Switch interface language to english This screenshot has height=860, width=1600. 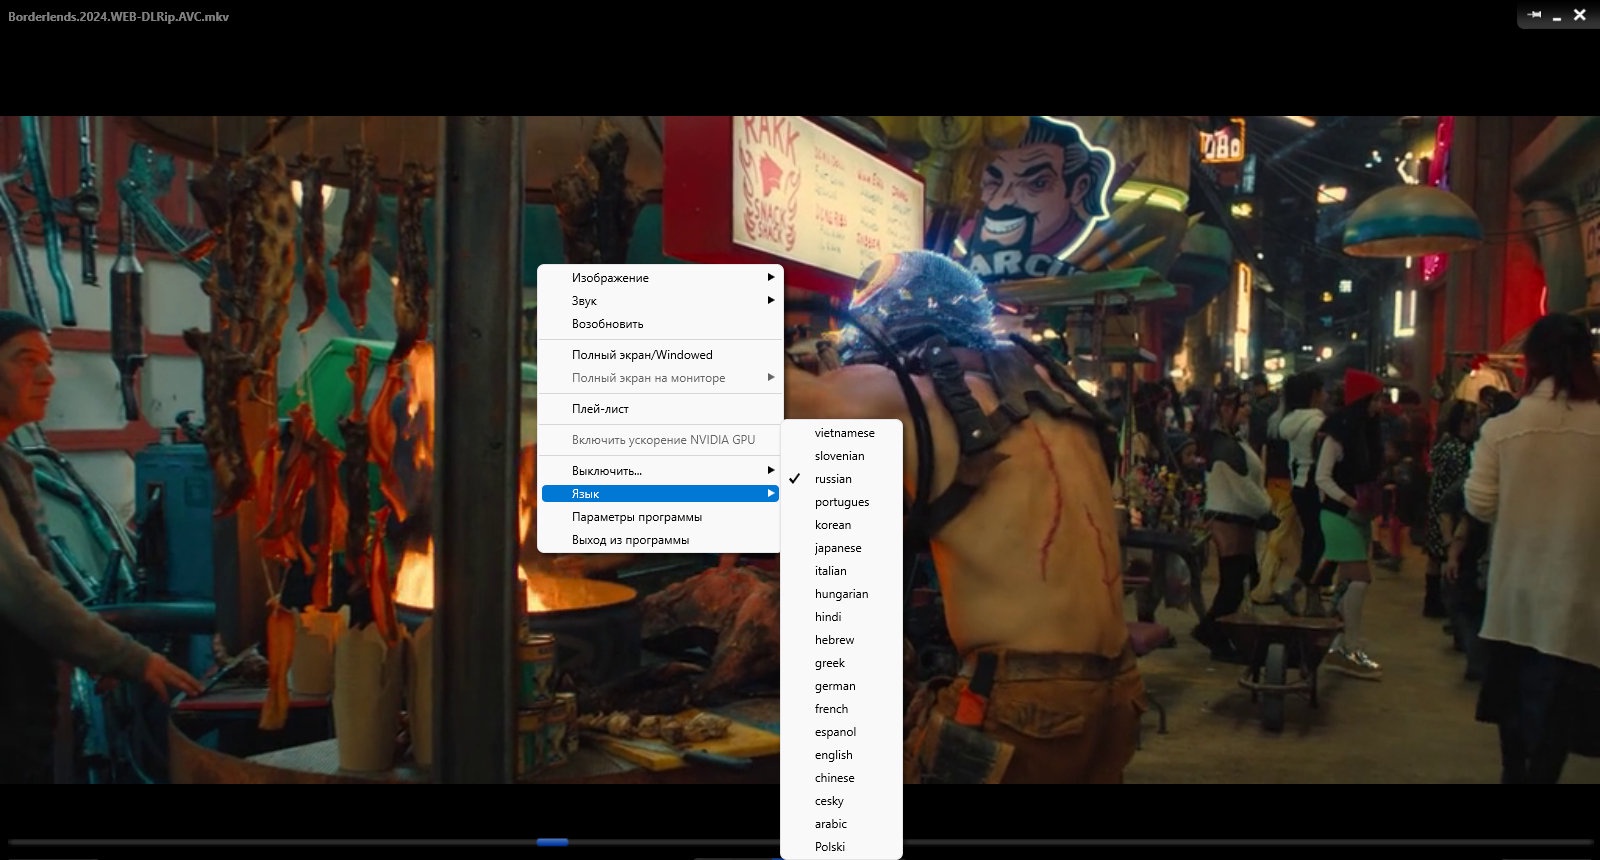pos(841,755)
